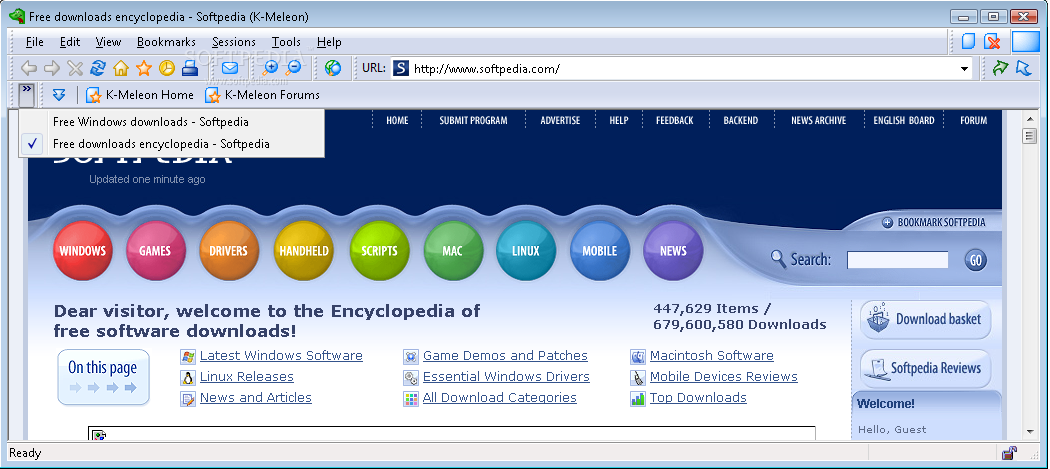Close current layer with red X page icon
This screenshot has width=1050, height=469.
coord(992,42)
